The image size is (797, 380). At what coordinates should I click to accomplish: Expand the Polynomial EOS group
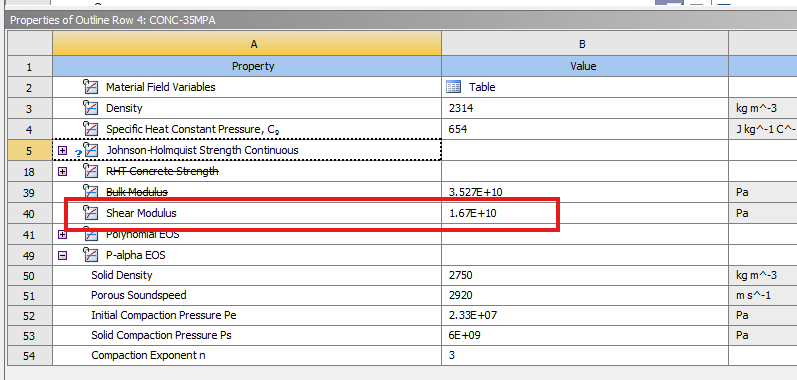(x=63, y=235)
